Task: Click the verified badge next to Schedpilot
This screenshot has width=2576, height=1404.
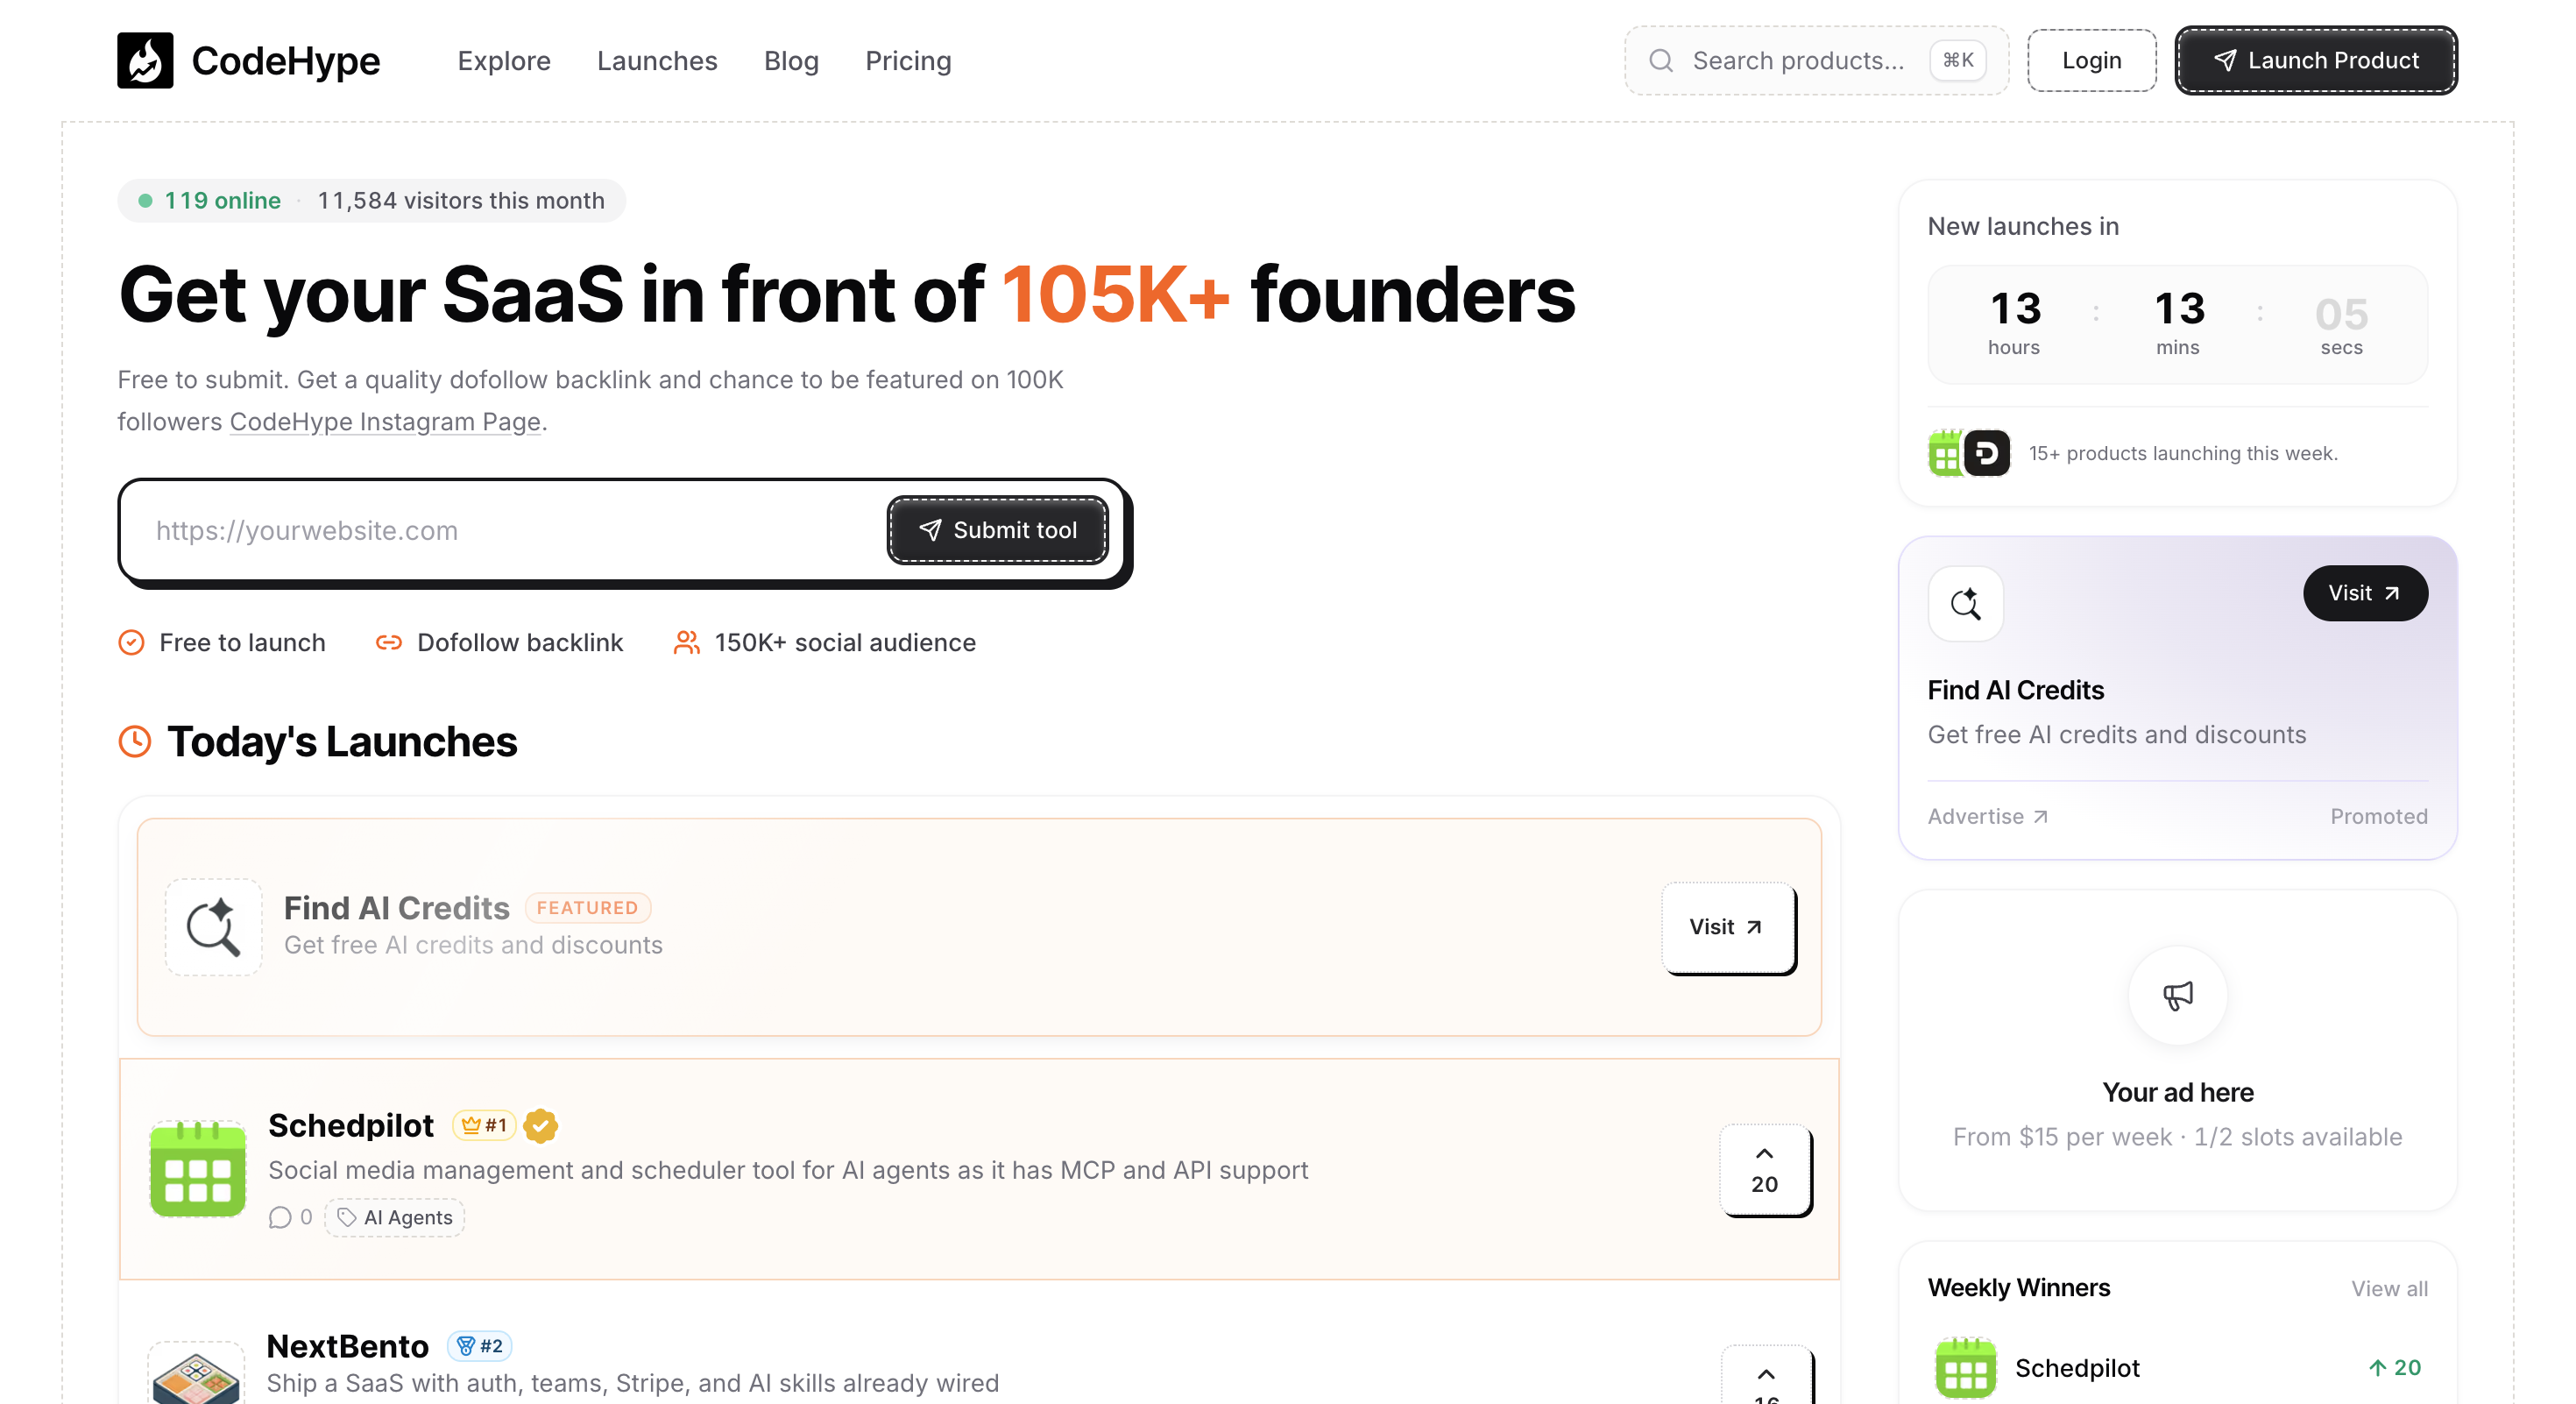Action: [541, 1126]
